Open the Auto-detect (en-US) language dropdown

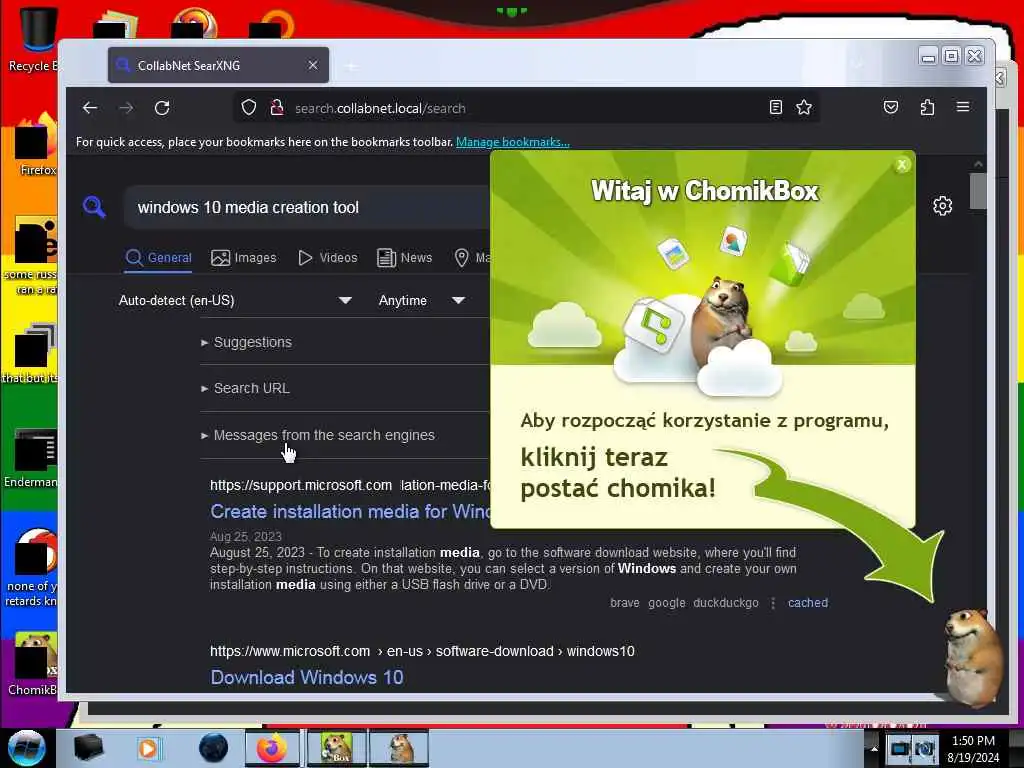[x=235, y=300]
